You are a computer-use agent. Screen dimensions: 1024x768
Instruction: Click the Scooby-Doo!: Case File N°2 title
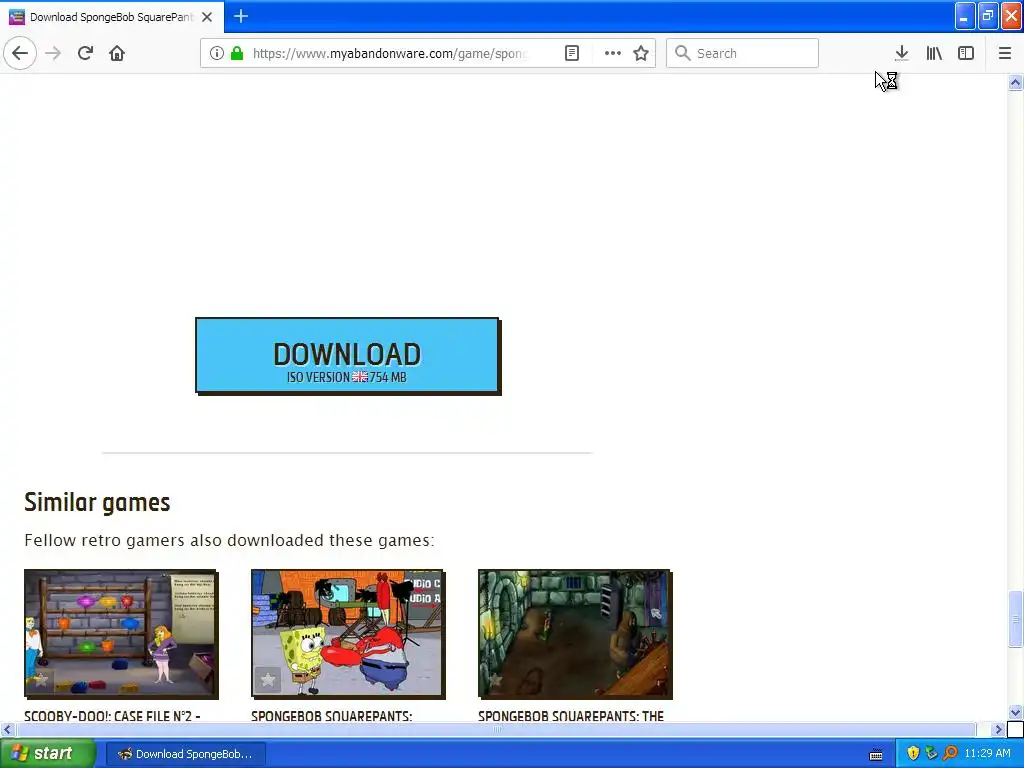(112, 716)
